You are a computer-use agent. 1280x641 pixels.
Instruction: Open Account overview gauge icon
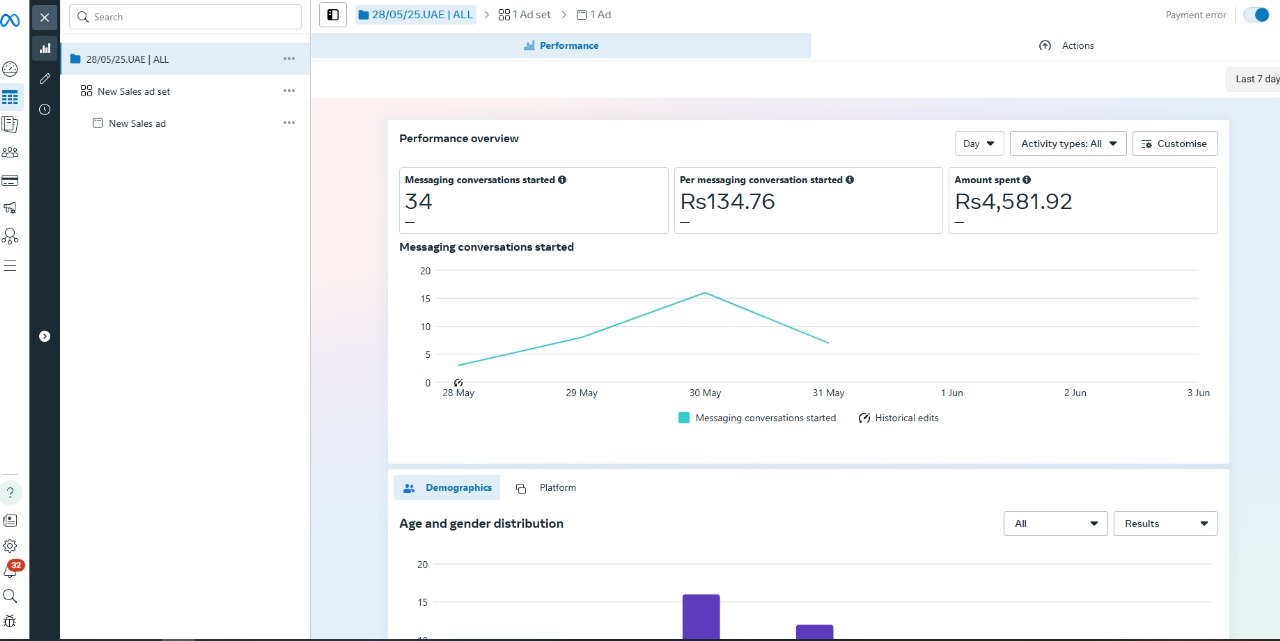click(x=10, y=69)
